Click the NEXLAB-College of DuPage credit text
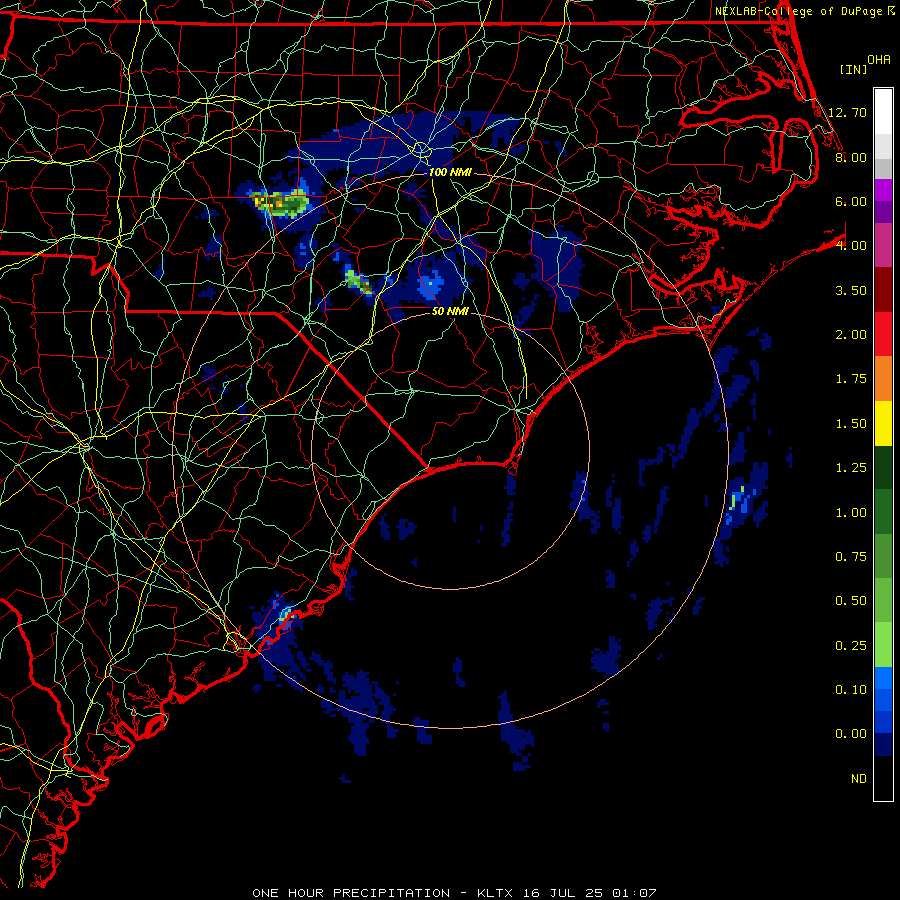 pos(798,11)
